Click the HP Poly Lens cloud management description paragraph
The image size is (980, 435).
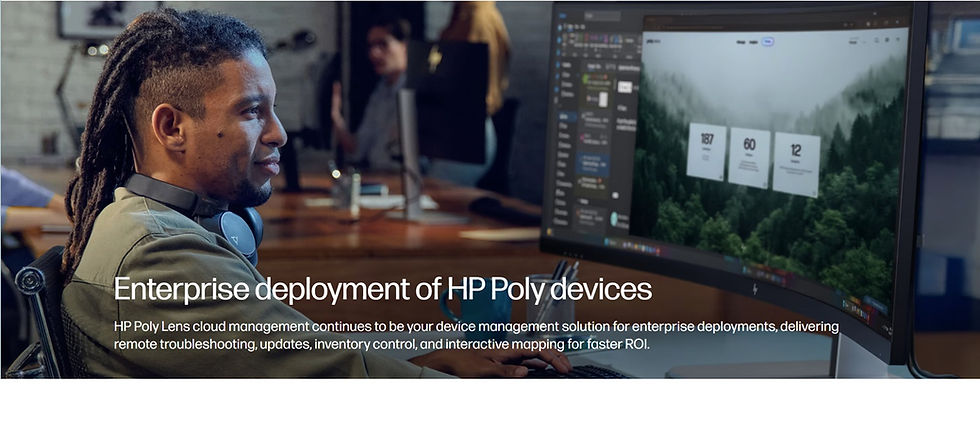point(476,335)
